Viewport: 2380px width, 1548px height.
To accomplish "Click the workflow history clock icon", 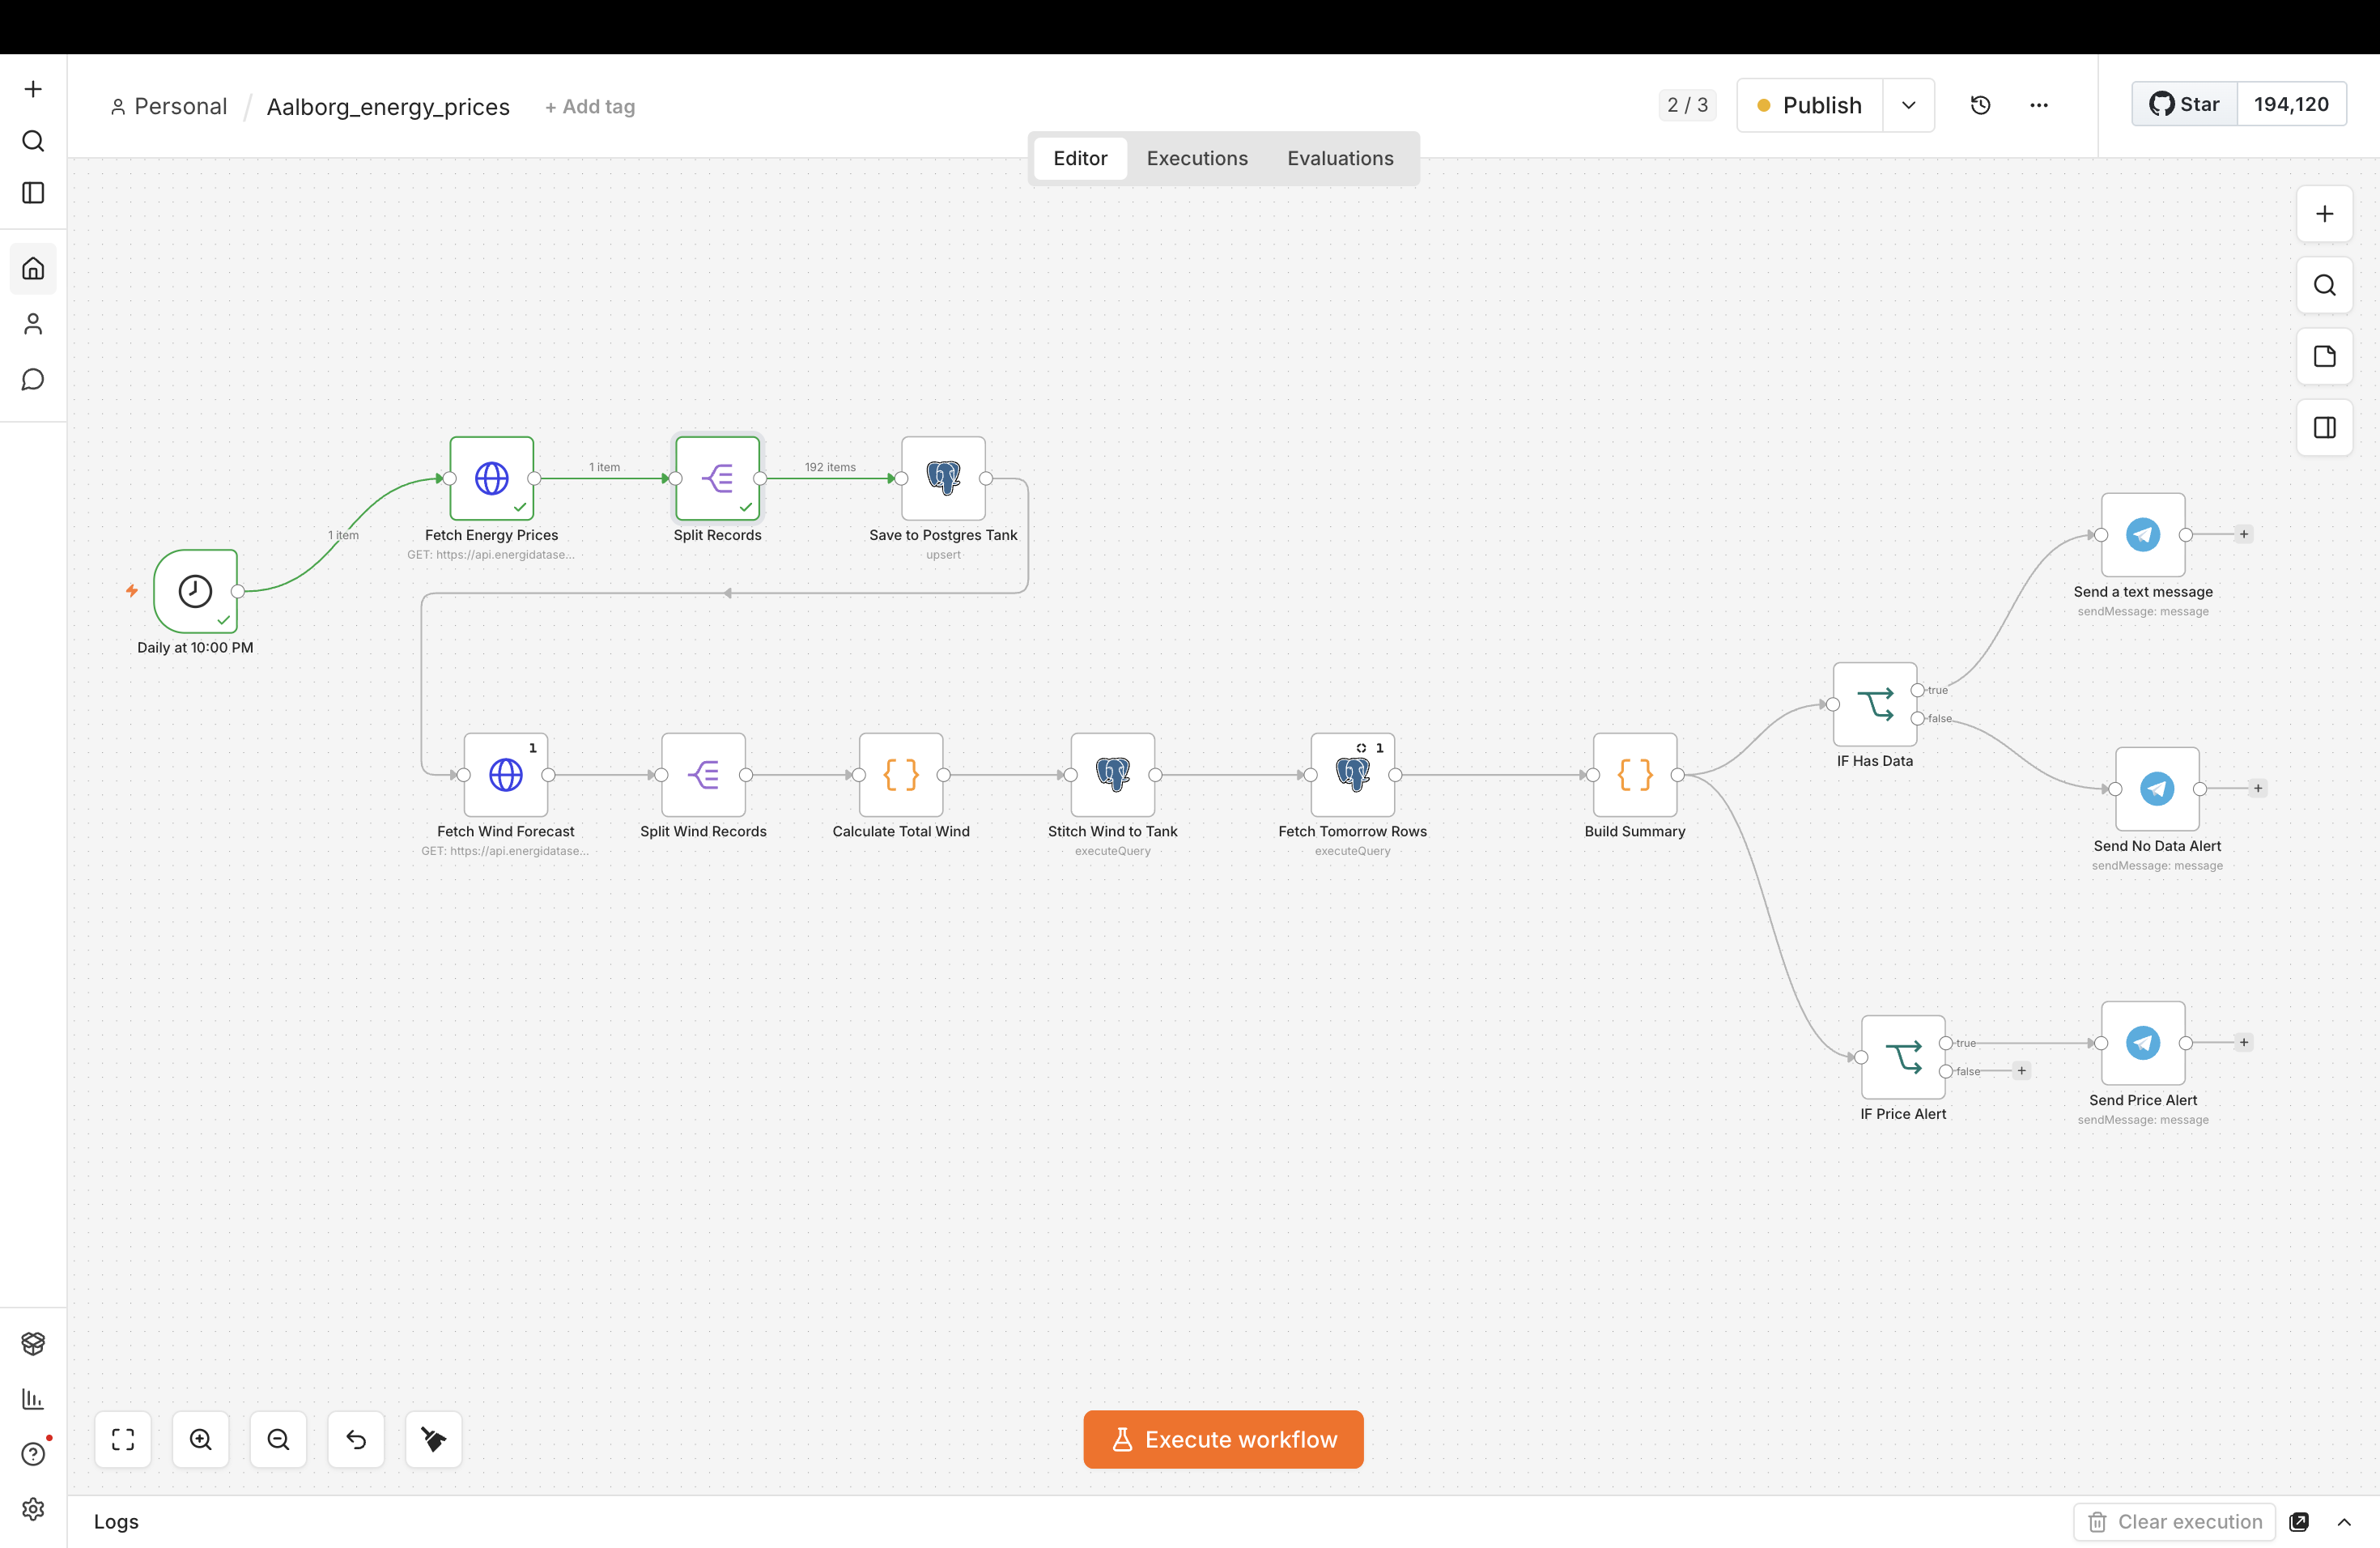I will point(1980,105).
